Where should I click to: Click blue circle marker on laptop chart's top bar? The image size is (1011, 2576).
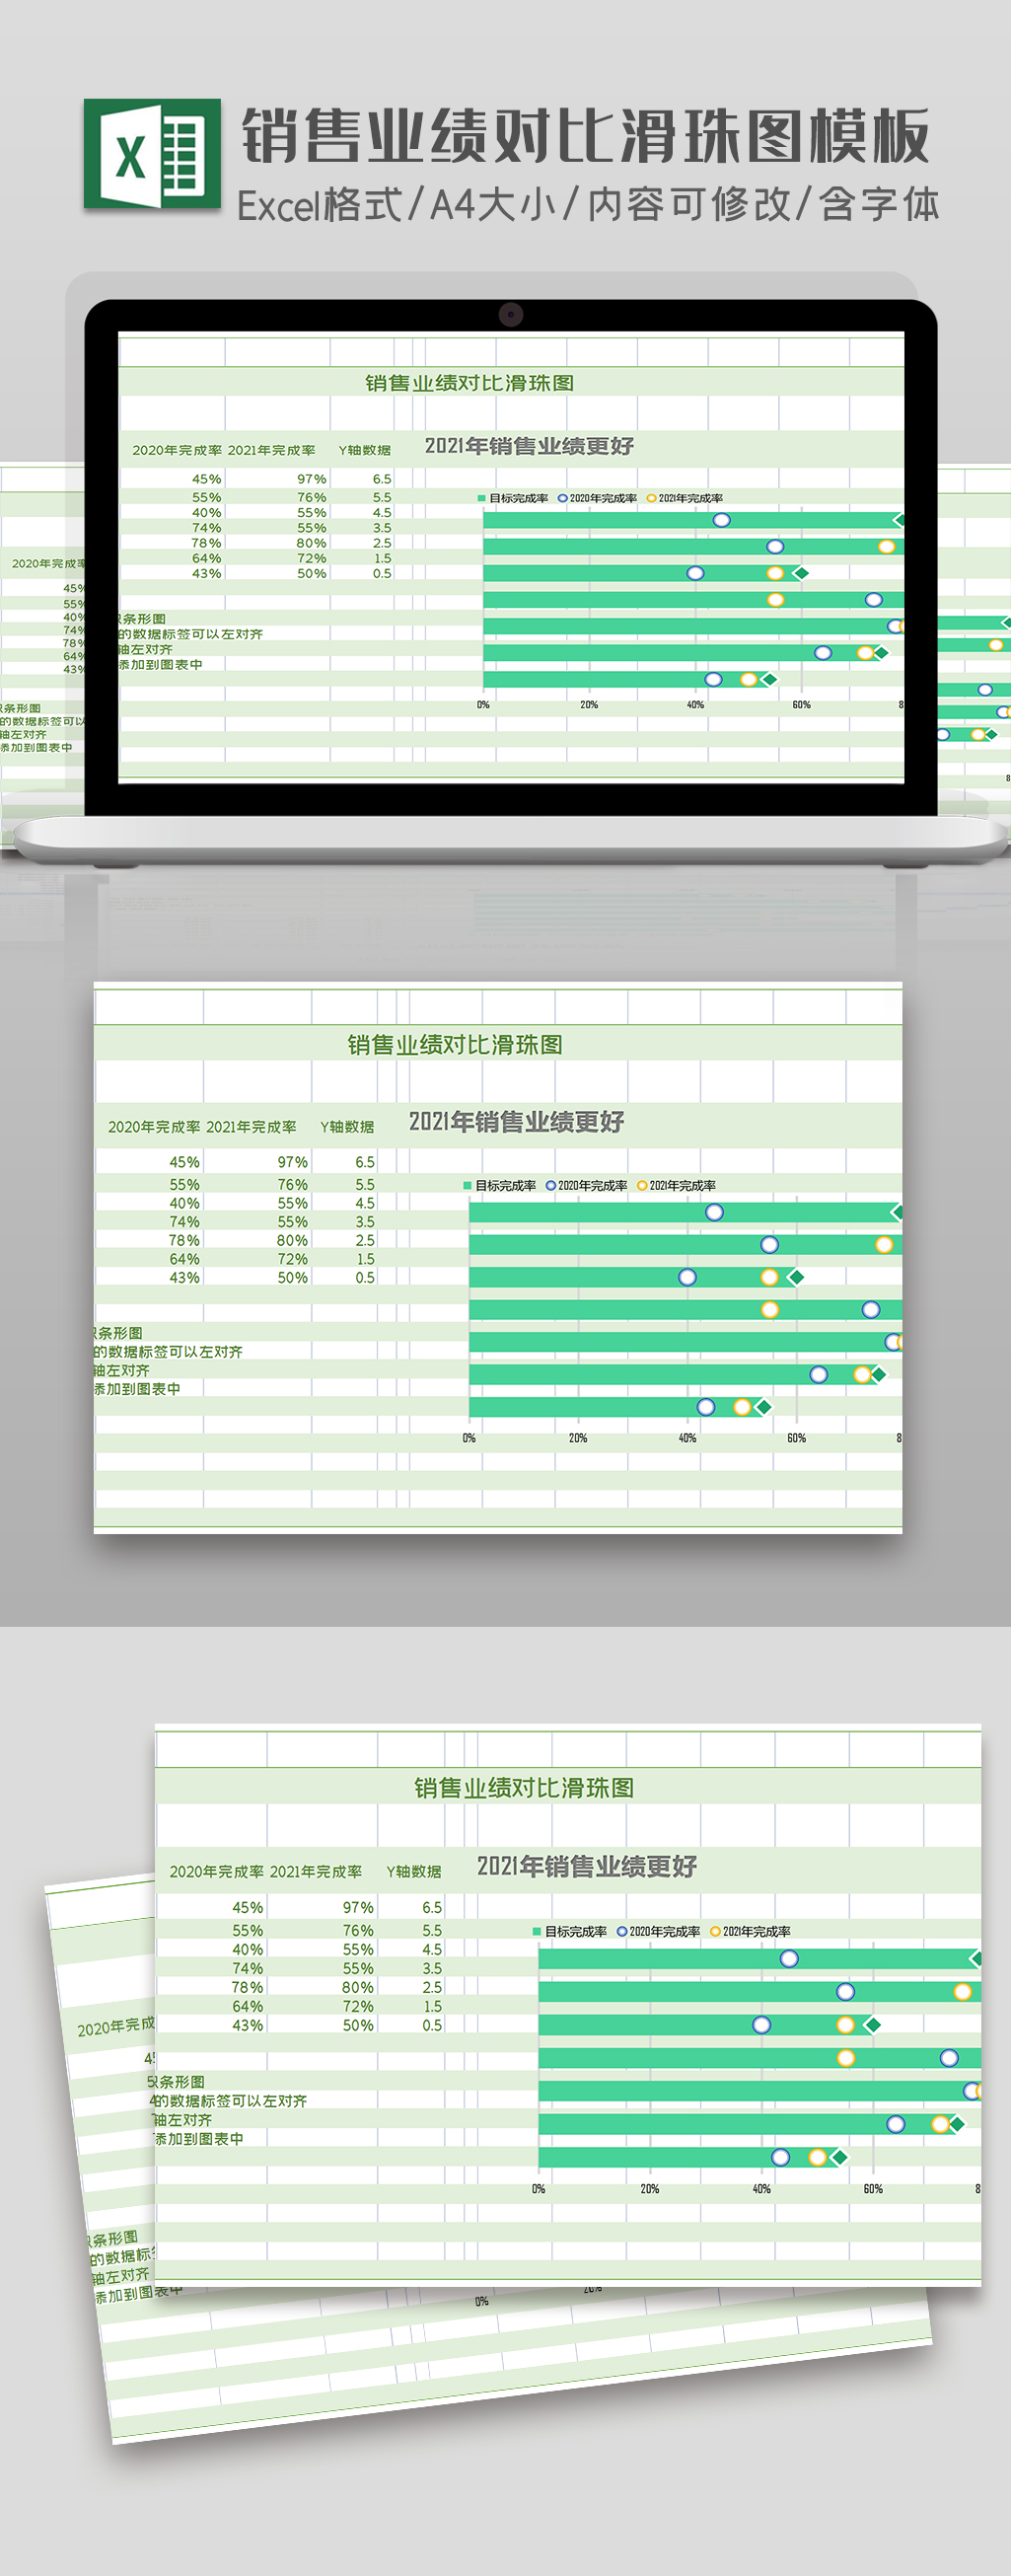tap(721, 520)
